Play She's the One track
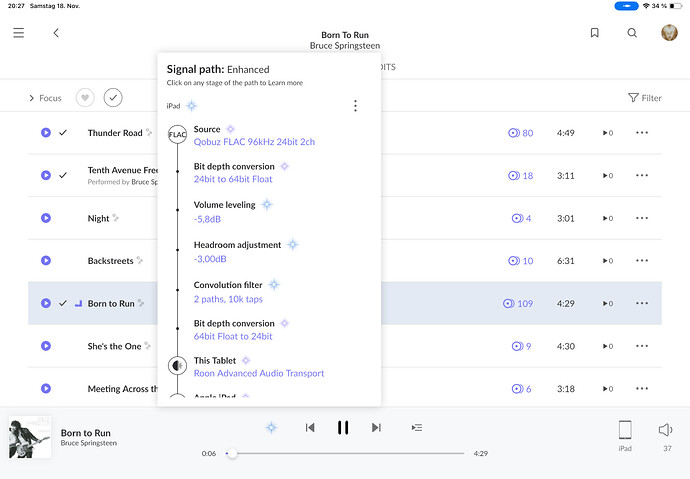 (x=46, y=346)
